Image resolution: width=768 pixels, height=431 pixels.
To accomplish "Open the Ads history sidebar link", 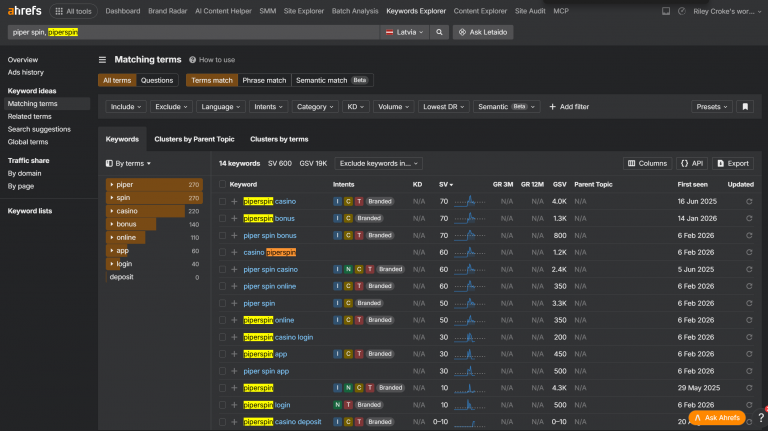I will [x=25, y=72].
